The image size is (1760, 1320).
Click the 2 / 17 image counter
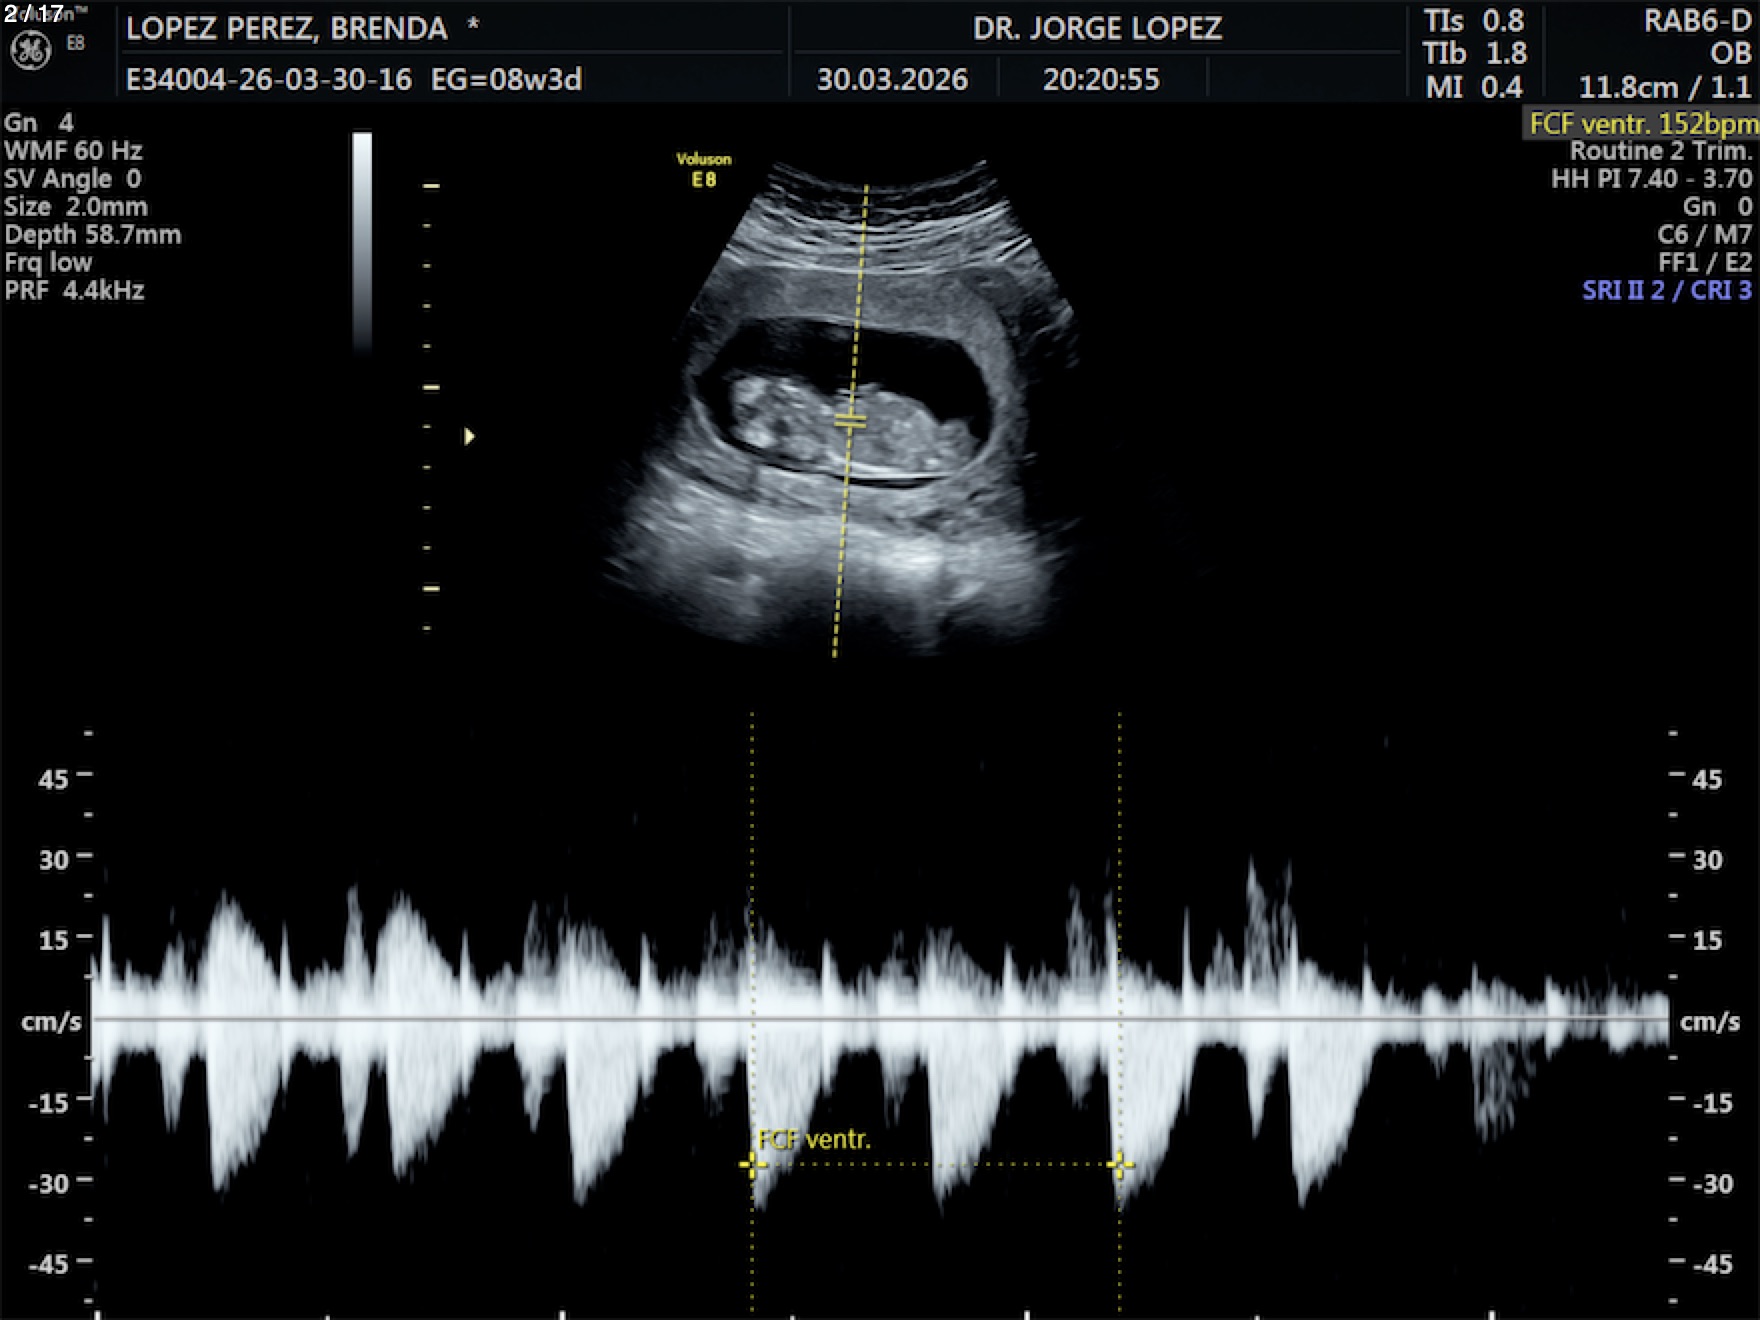33,13
